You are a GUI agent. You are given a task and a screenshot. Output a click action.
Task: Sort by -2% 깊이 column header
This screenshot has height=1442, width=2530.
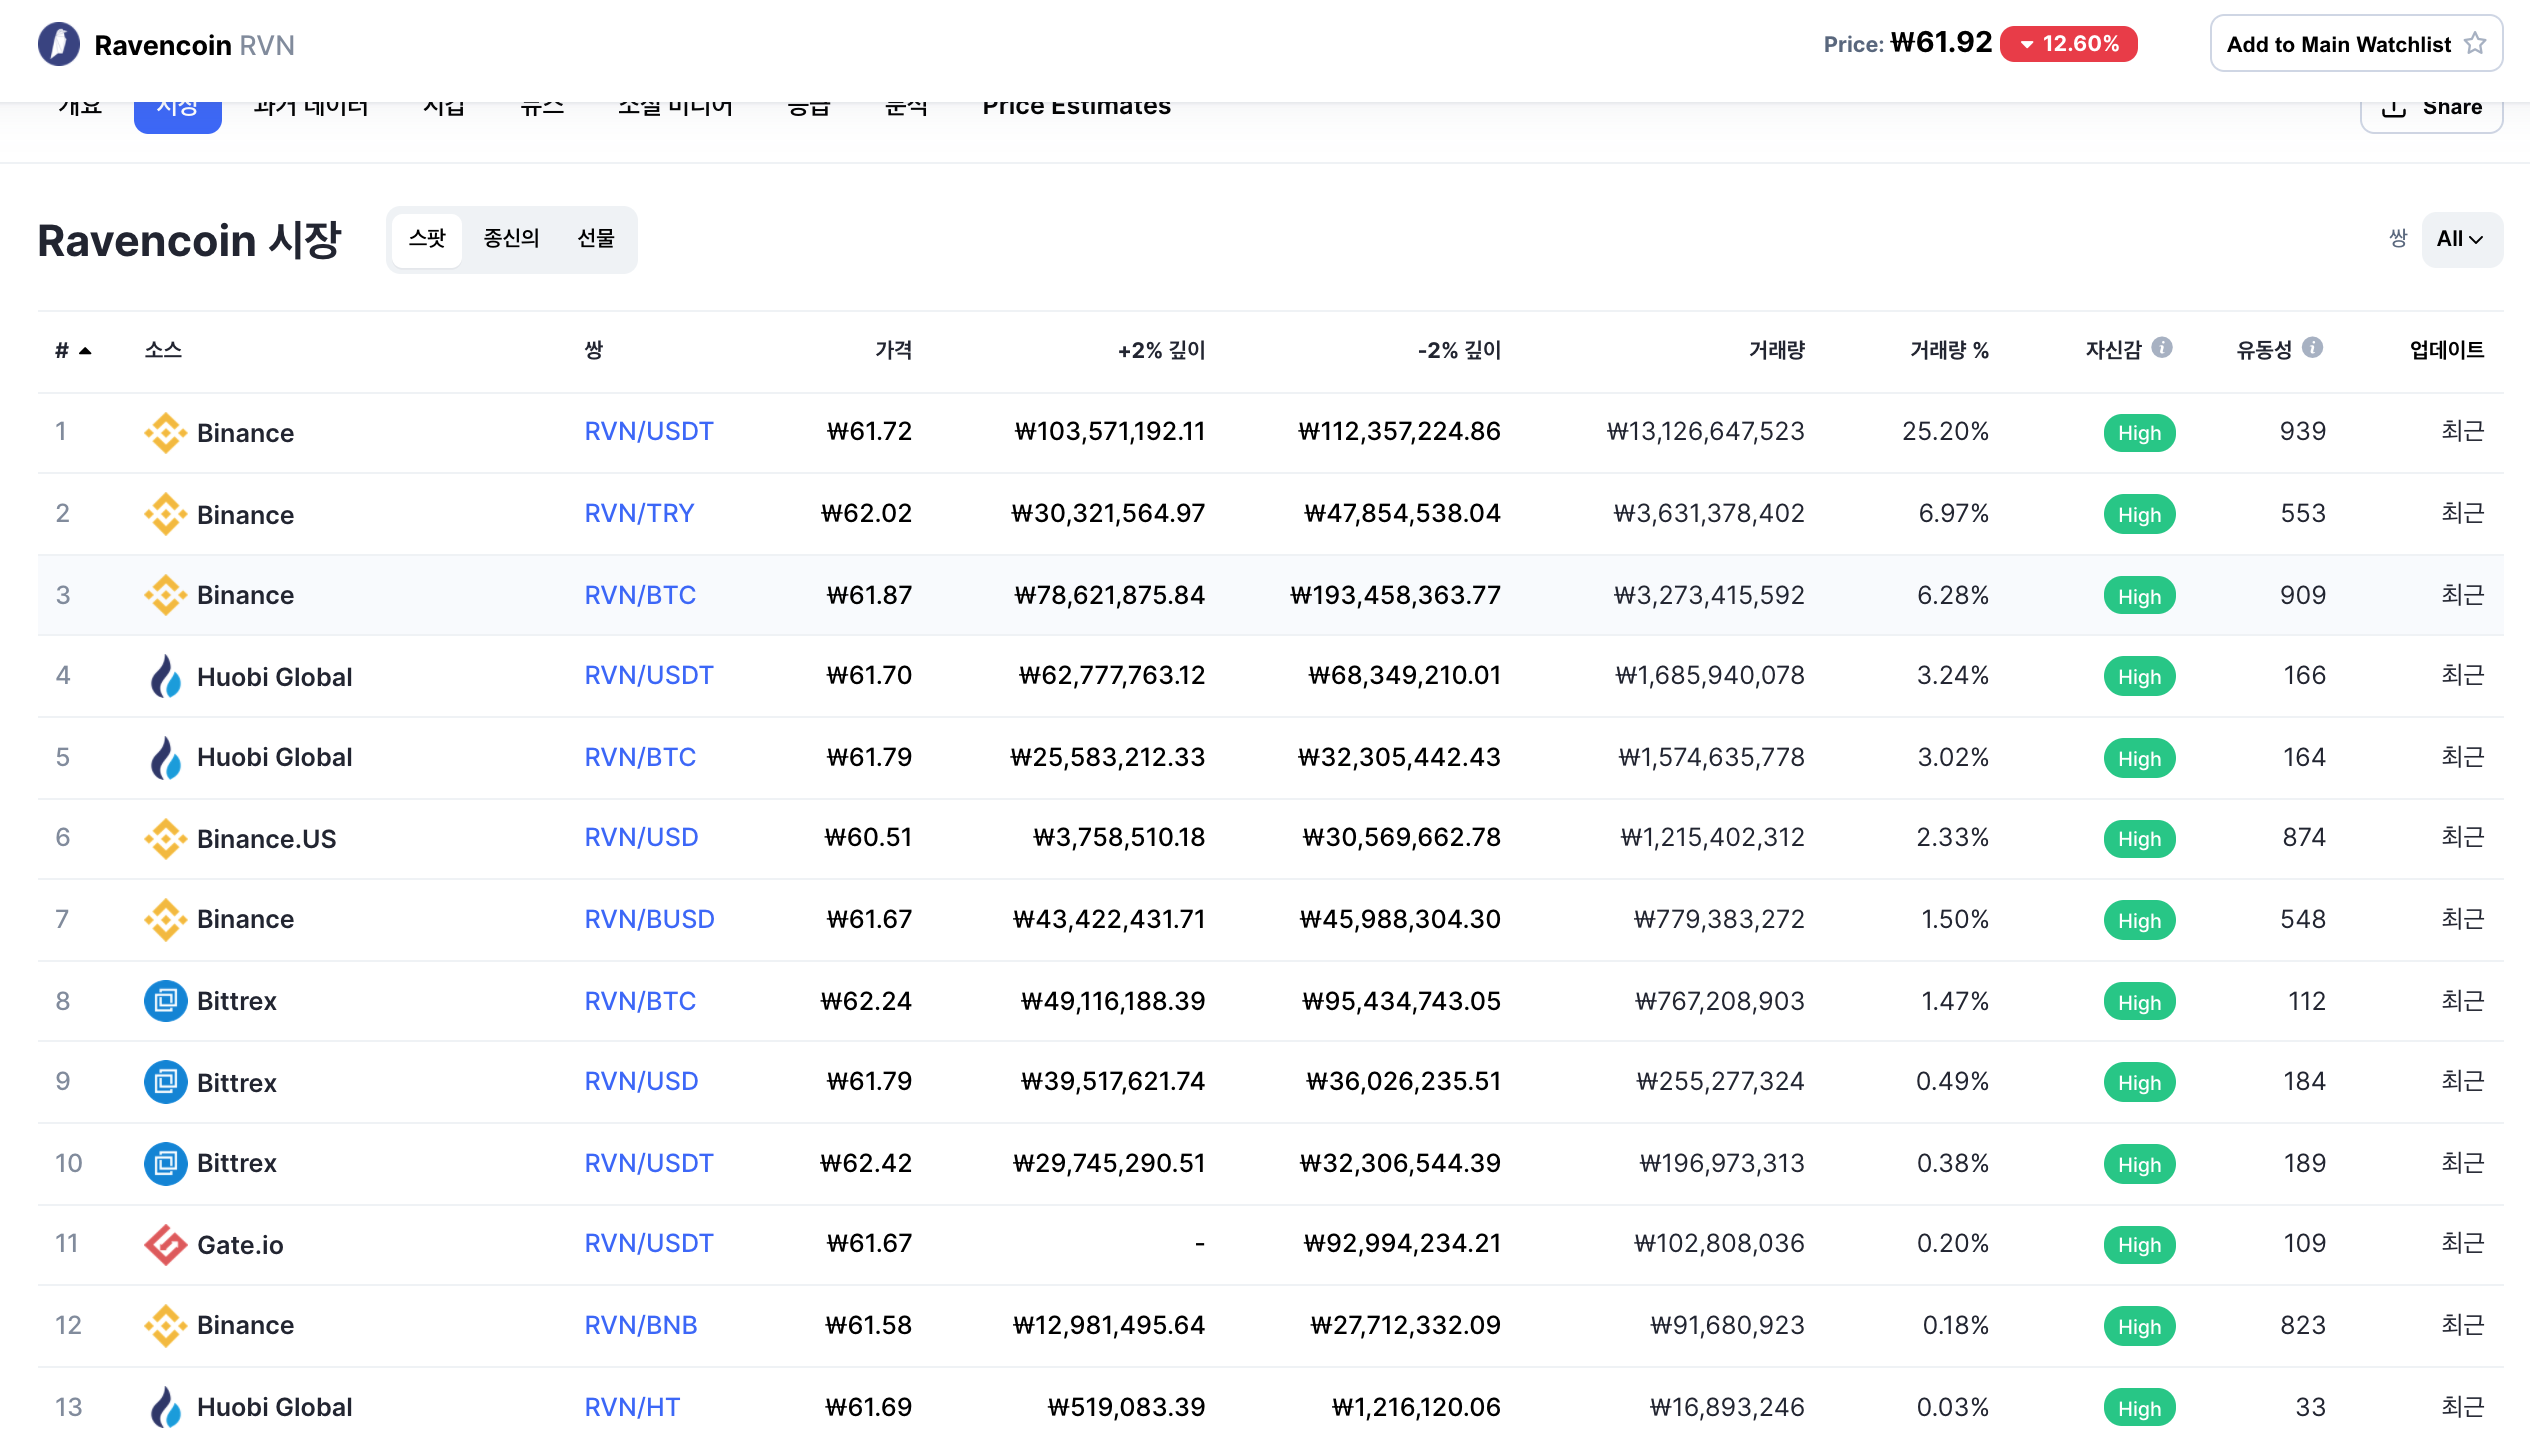(x=1459, y=350)
